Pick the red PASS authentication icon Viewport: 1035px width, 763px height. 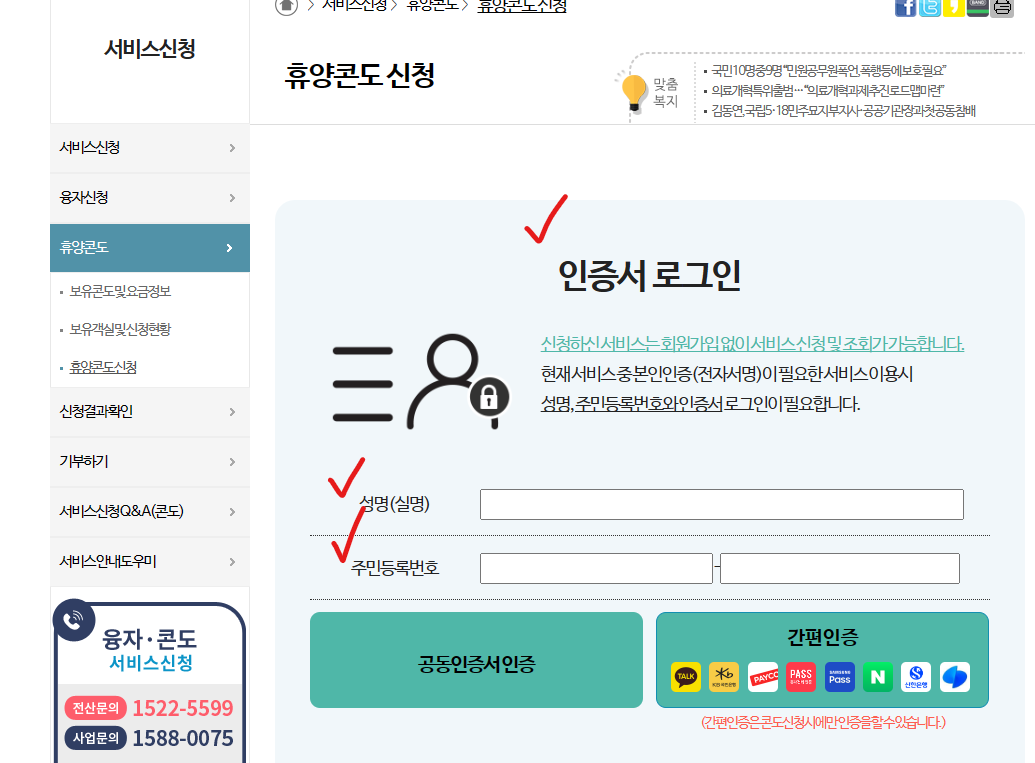[x=800, y=677]
